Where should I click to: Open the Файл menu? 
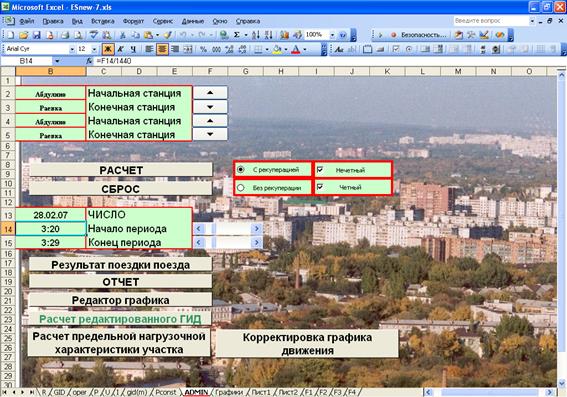click(27, 21)
